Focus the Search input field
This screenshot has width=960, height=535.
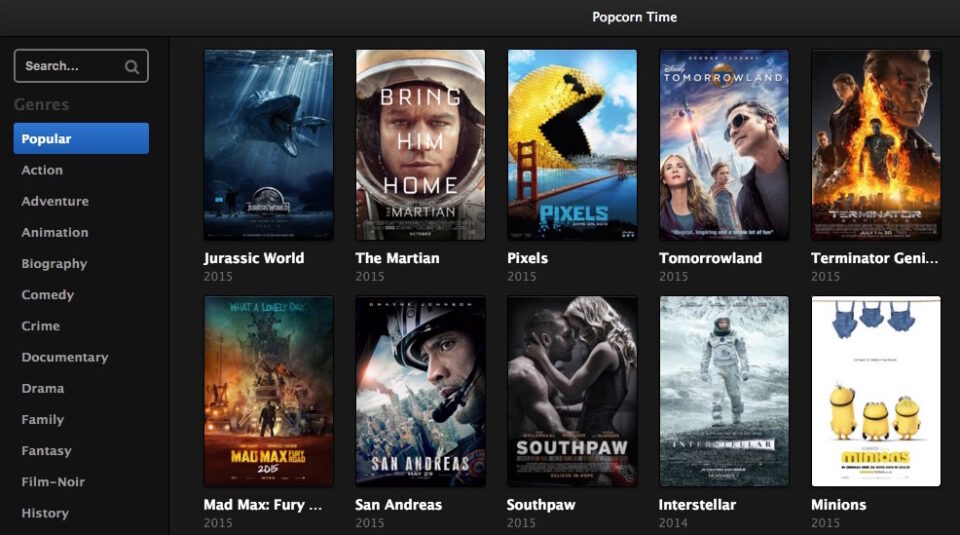(81, 66)
